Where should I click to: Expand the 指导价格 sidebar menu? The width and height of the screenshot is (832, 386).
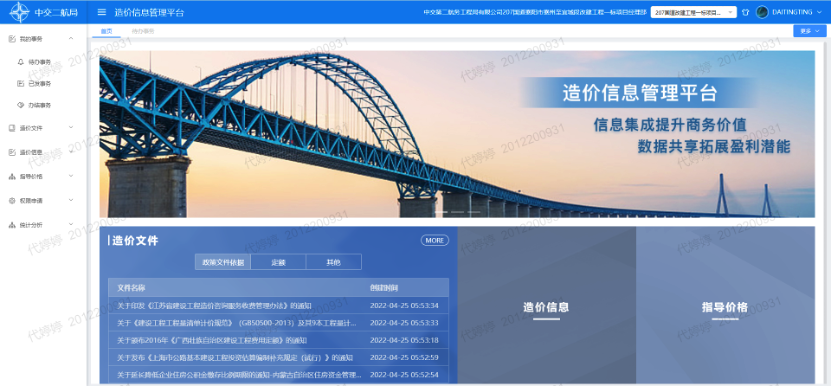(x=71, y=176)
